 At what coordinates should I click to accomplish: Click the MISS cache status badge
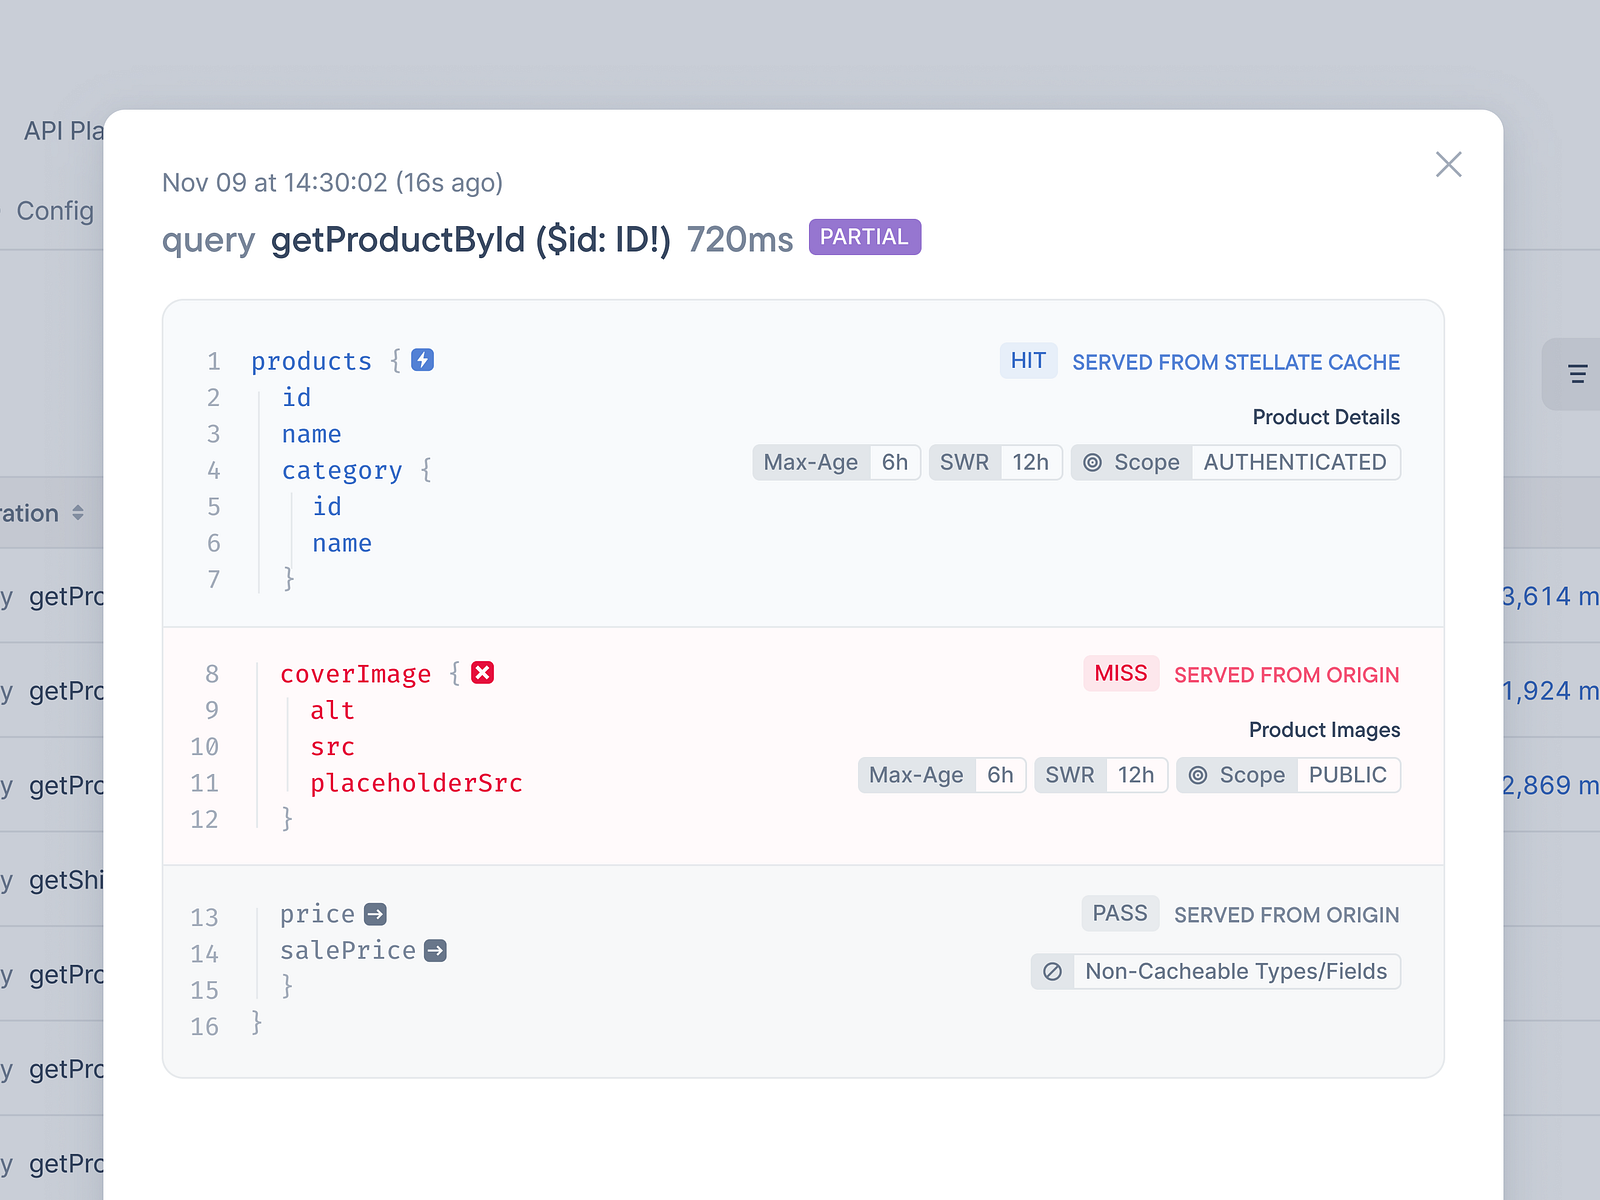coord(1120,673)
